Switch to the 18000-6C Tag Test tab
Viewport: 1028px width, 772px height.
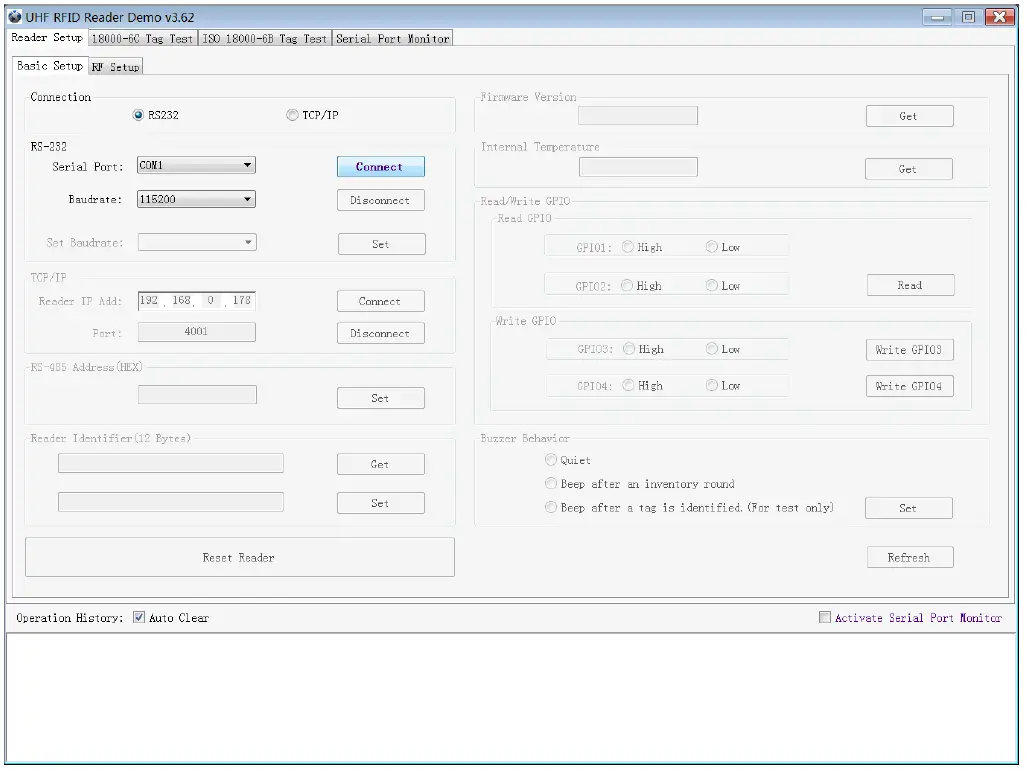coord(139,38)
